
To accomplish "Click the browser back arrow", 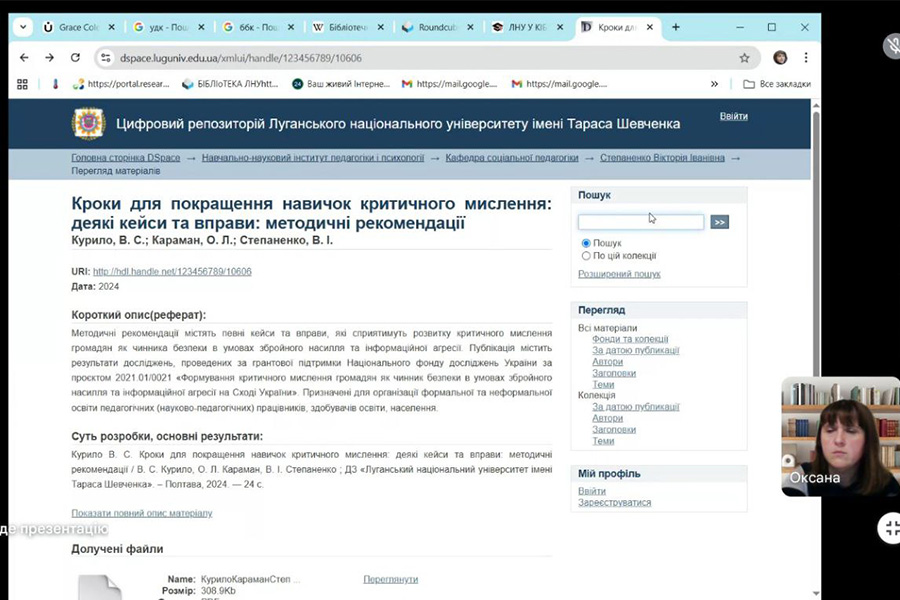I will click(24, 58).
